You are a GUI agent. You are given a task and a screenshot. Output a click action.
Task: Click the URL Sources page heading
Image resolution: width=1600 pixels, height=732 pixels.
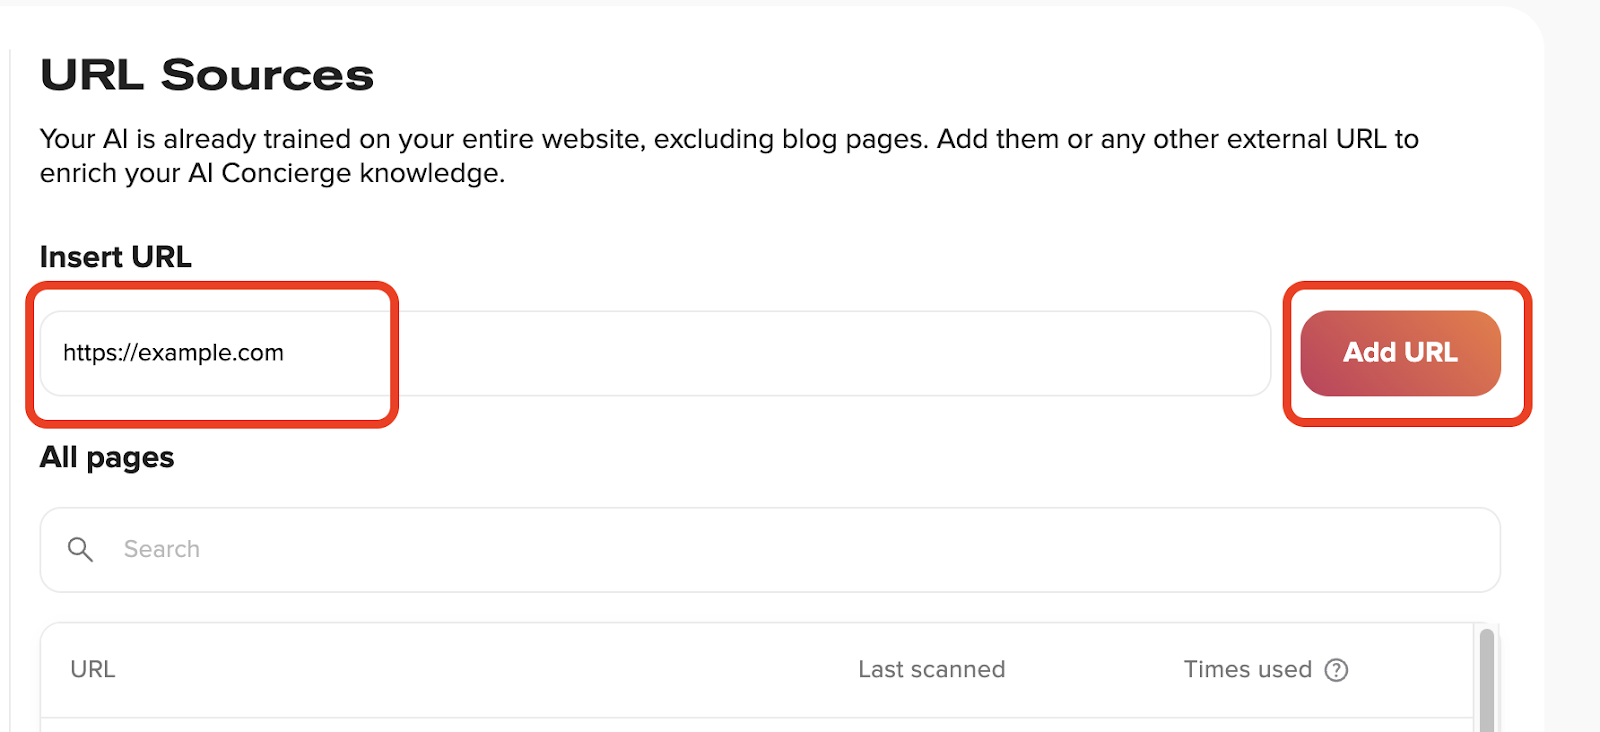[207, 75]
